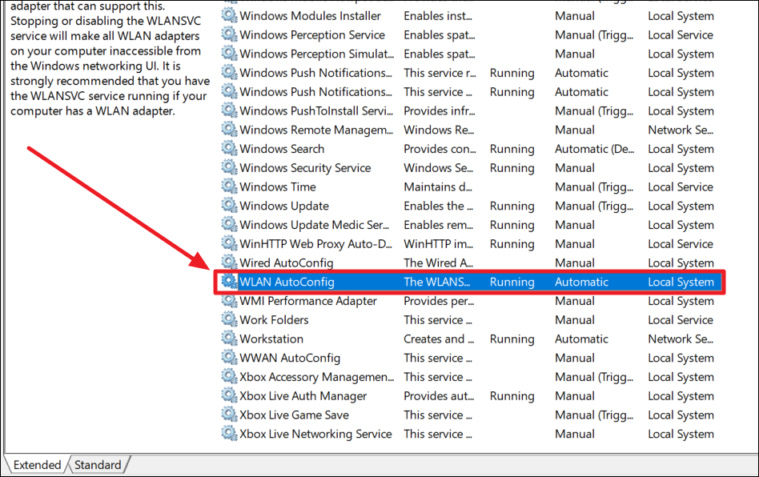Switch to the Standard tab
Image resolution: width=759 pixels, height=477 pixels.
click(x=98, y=465)
